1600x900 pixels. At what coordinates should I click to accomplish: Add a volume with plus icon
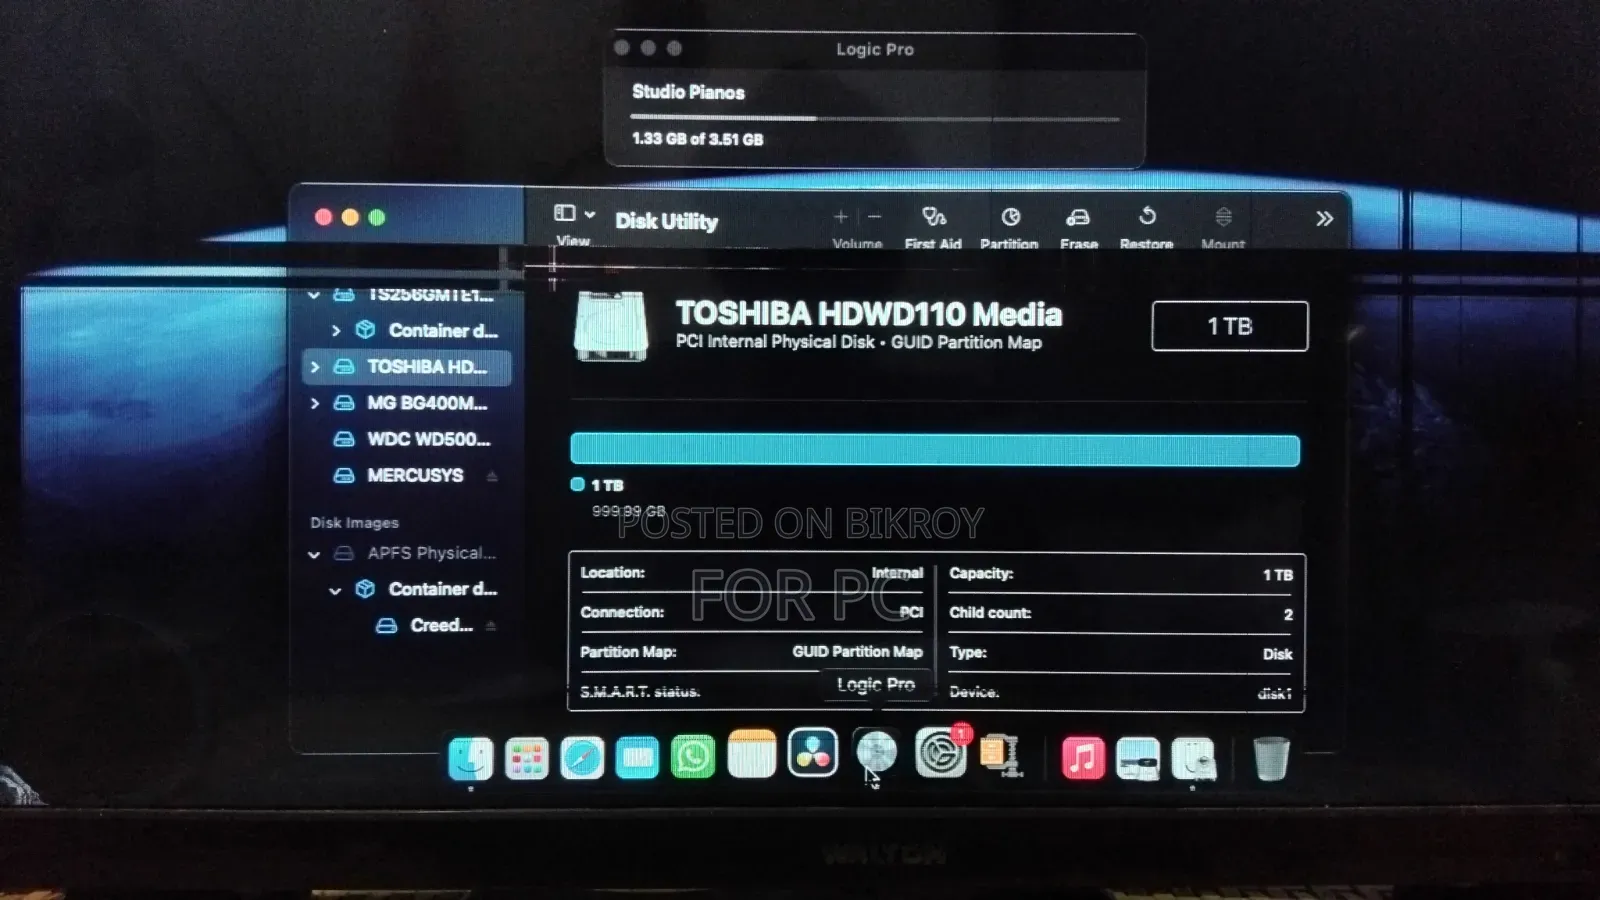click(x=840, y=216)
